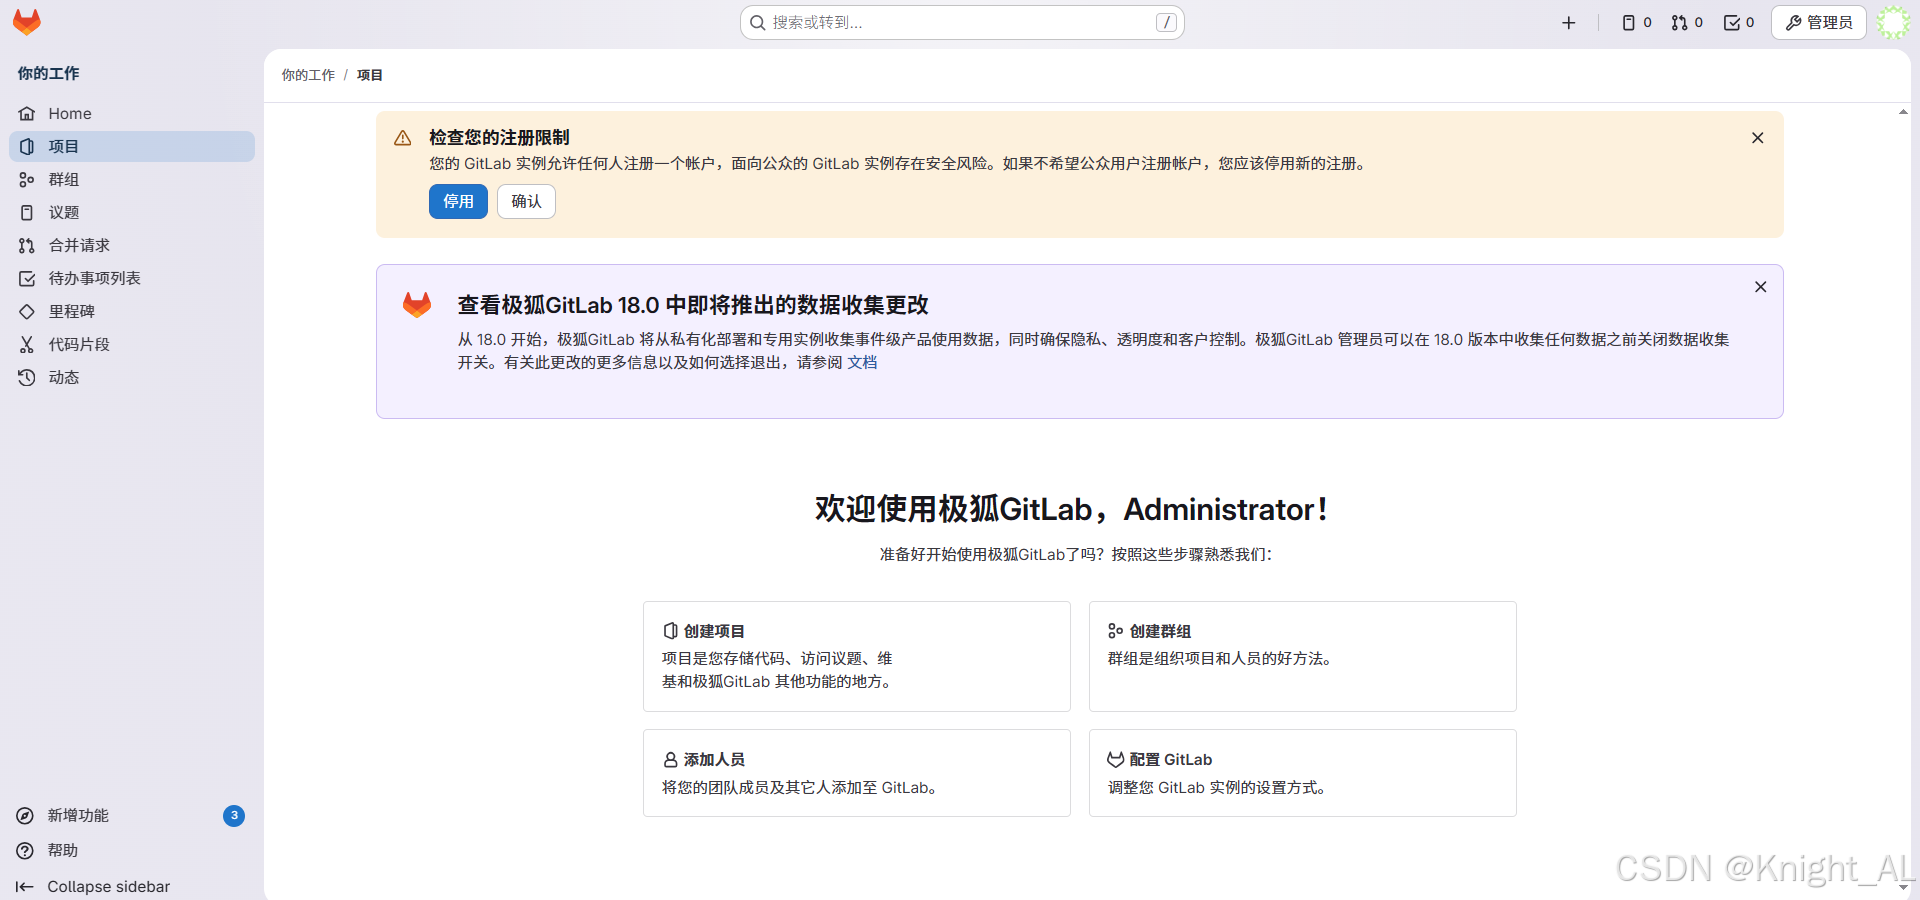The image size is (1920, 900).
Task: Click the 欢迎使用极狐GitLab heading text
Action: (1070, 509)
